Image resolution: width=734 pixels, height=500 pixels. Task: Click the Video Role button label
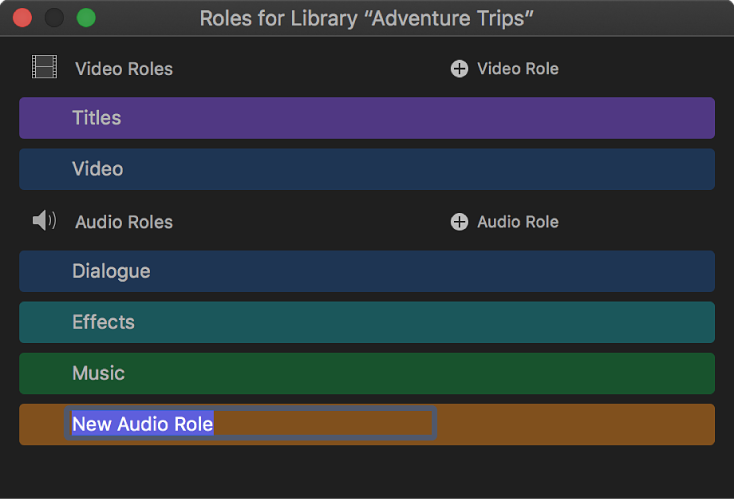[x=517, y=69]
